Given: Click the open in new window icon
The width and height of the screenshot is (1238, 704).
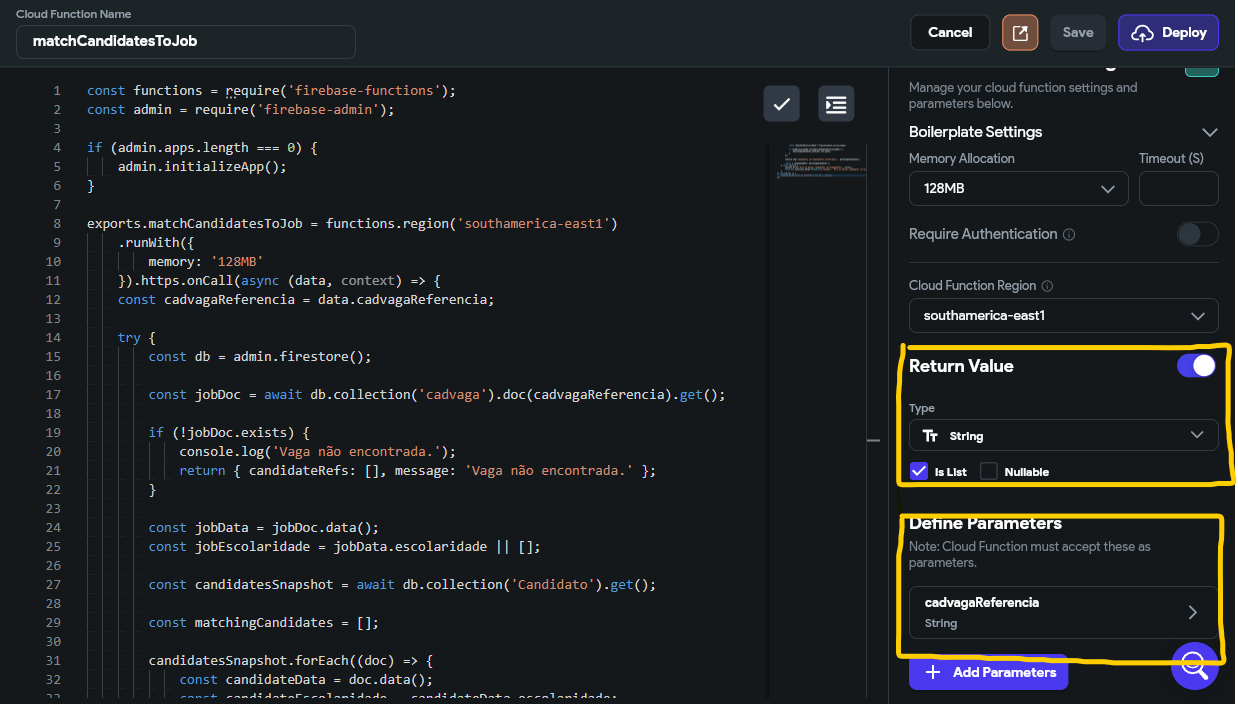Looking at the screenshot, I should click(1020, 33).
